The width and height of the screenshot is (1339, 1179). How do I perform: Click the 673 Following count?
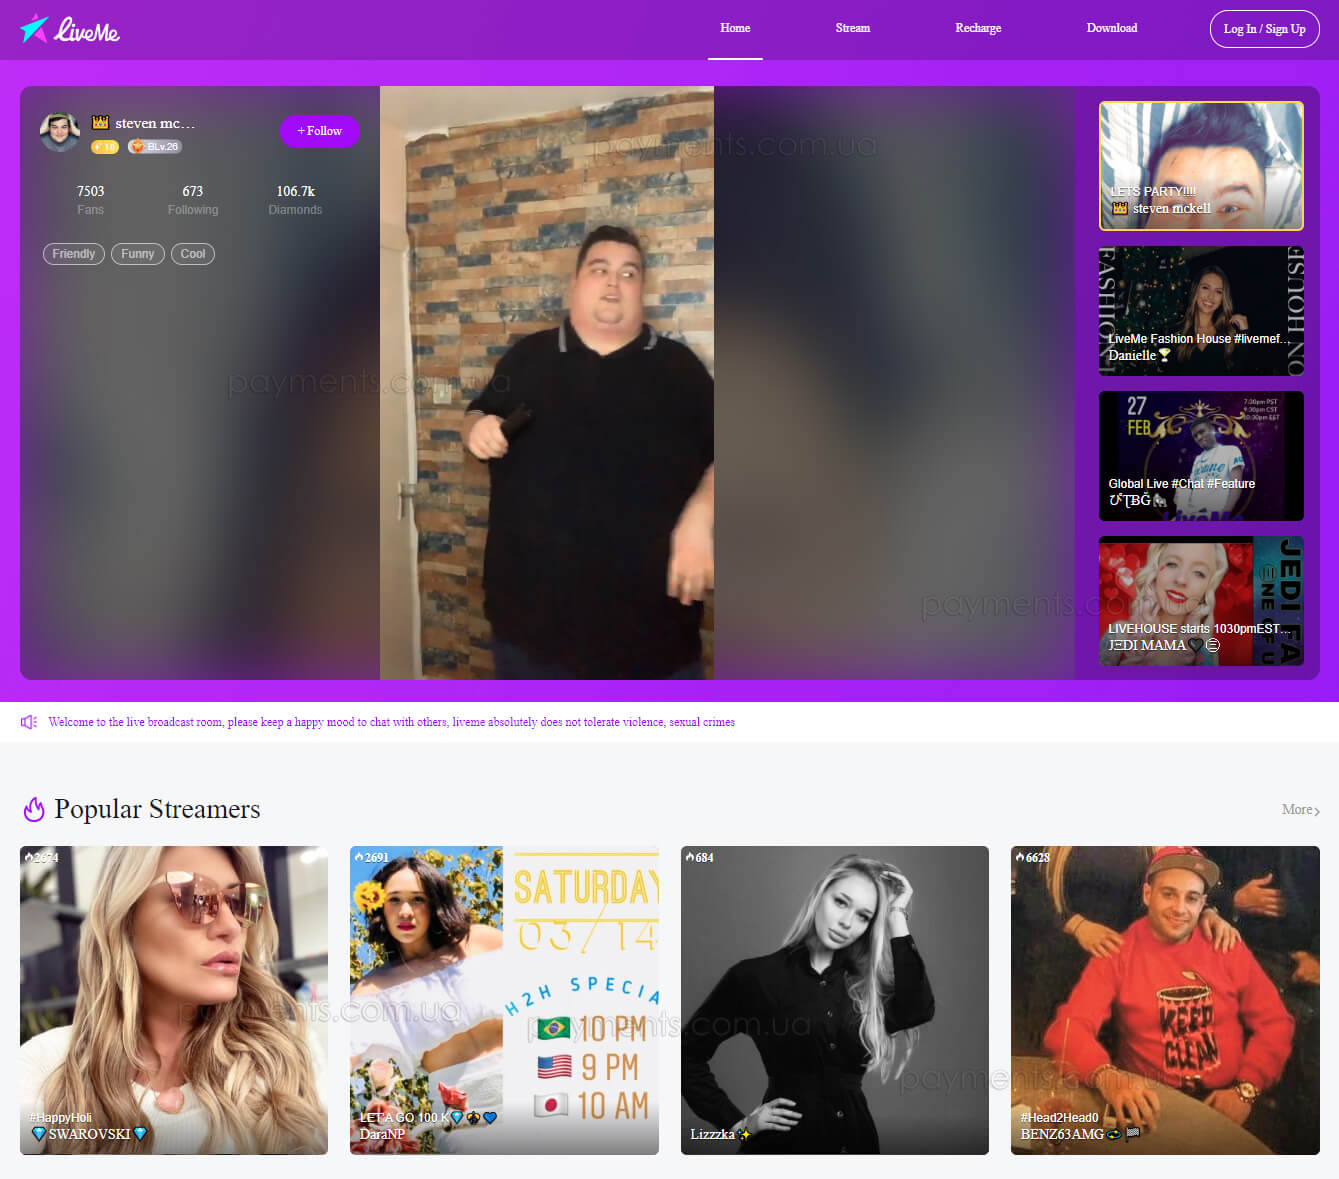193,199
